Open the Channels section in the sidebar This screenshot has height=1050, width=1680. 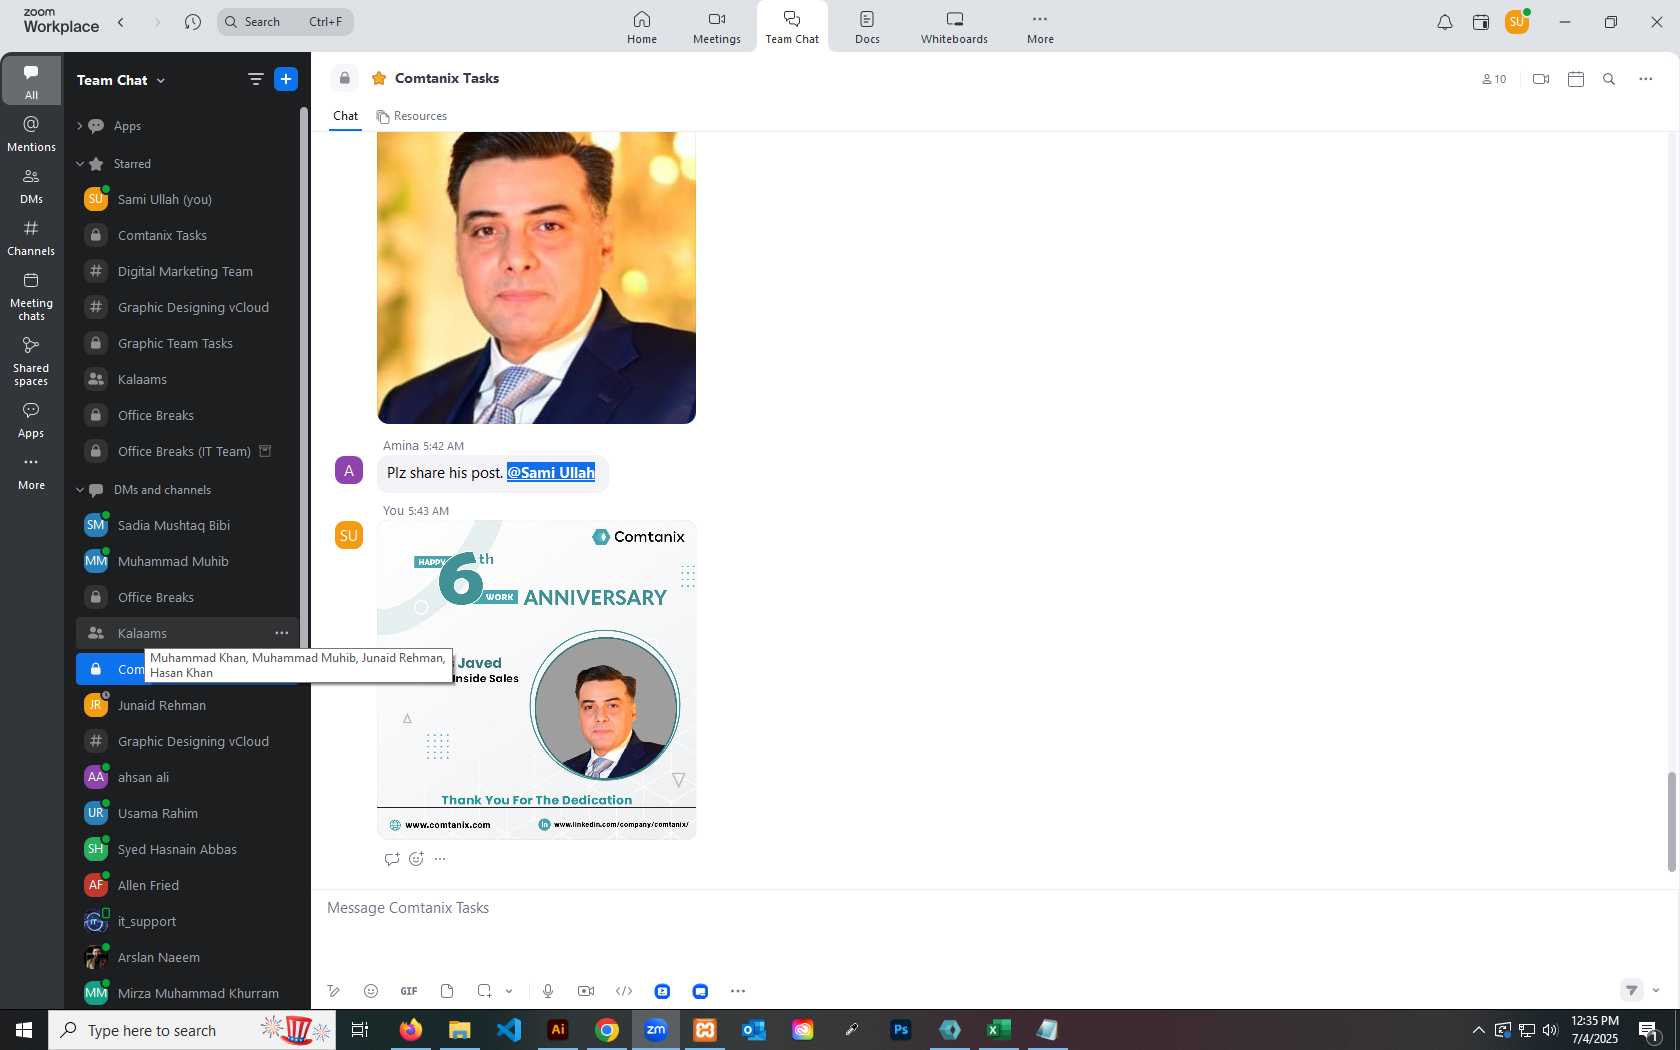[31, 238]
